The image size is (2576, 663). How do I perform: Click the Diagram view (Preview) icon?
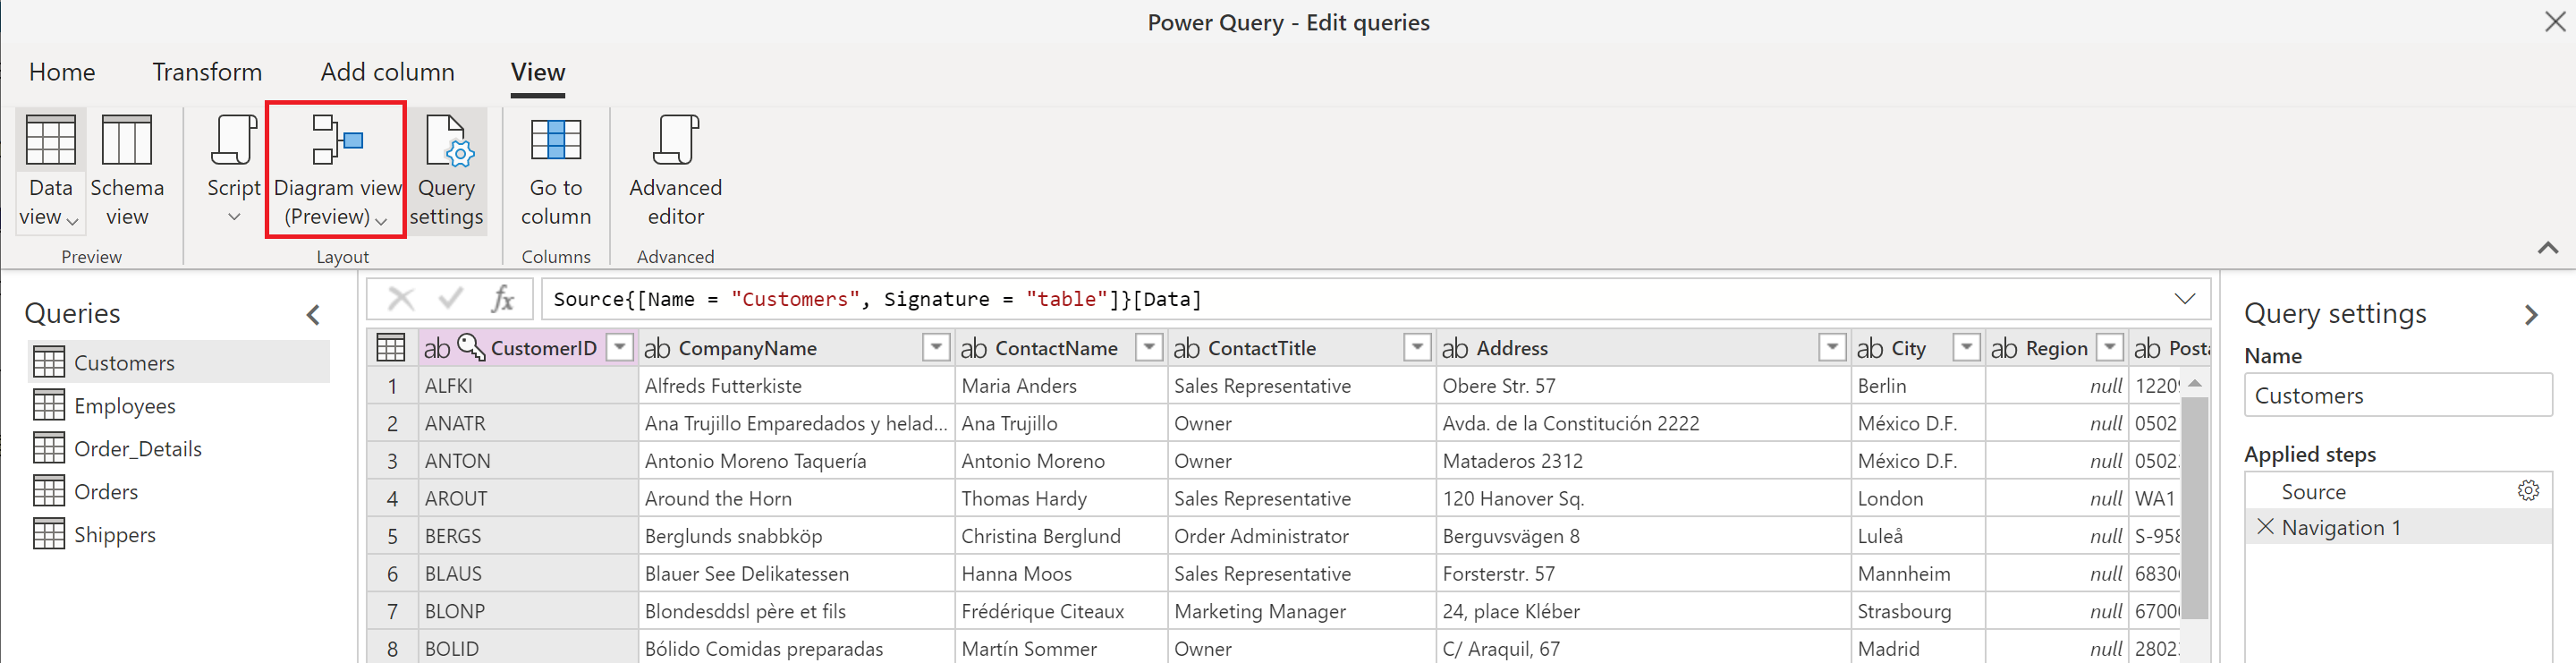coord(336,141)
